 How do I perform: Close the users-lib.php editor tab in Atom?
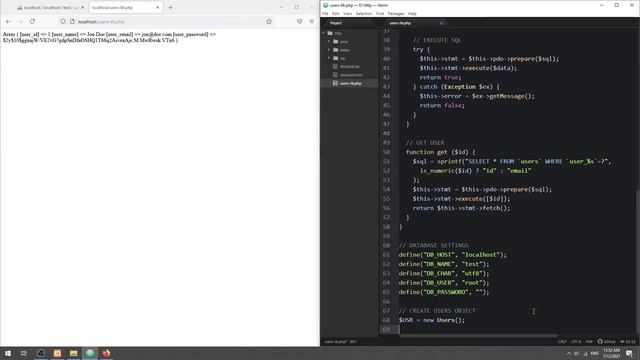(x=441, y=23)
